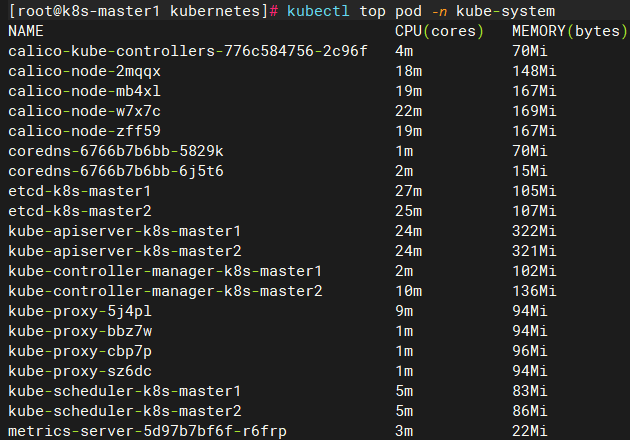The height and width of the screenshot is (440, 630).
Task: Select pod name kube-proxy-sz6dc
Action: pos(80,371)
